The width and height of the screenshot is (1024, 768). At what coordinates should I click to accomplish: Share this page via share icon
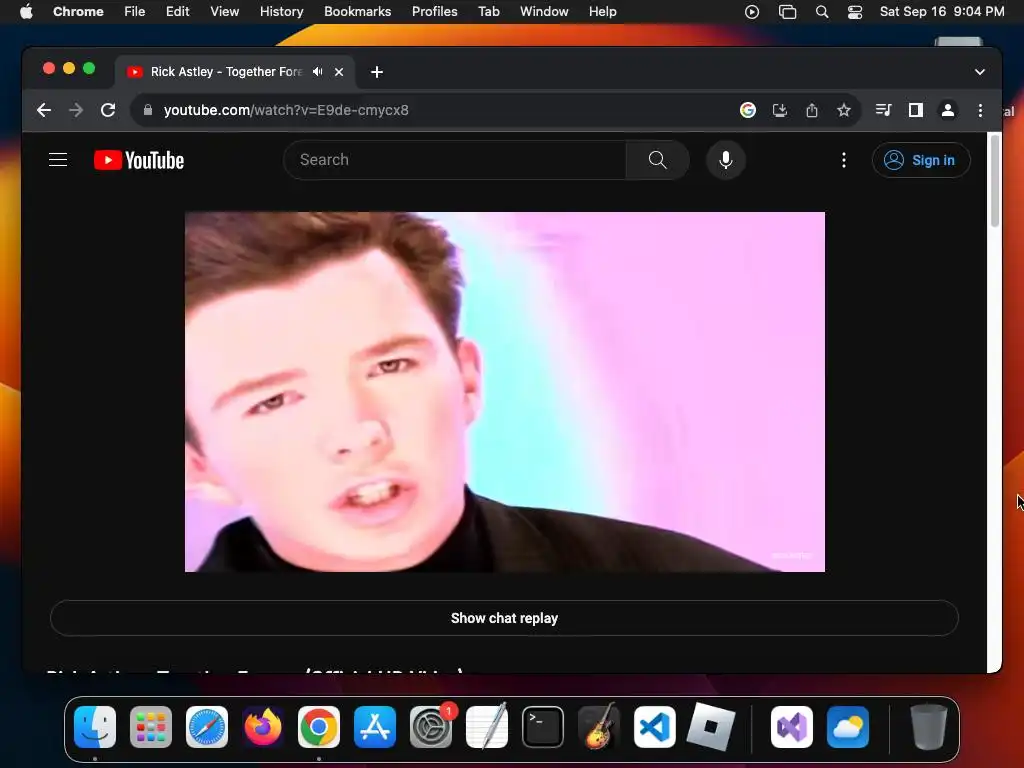(x=812, y=110)
